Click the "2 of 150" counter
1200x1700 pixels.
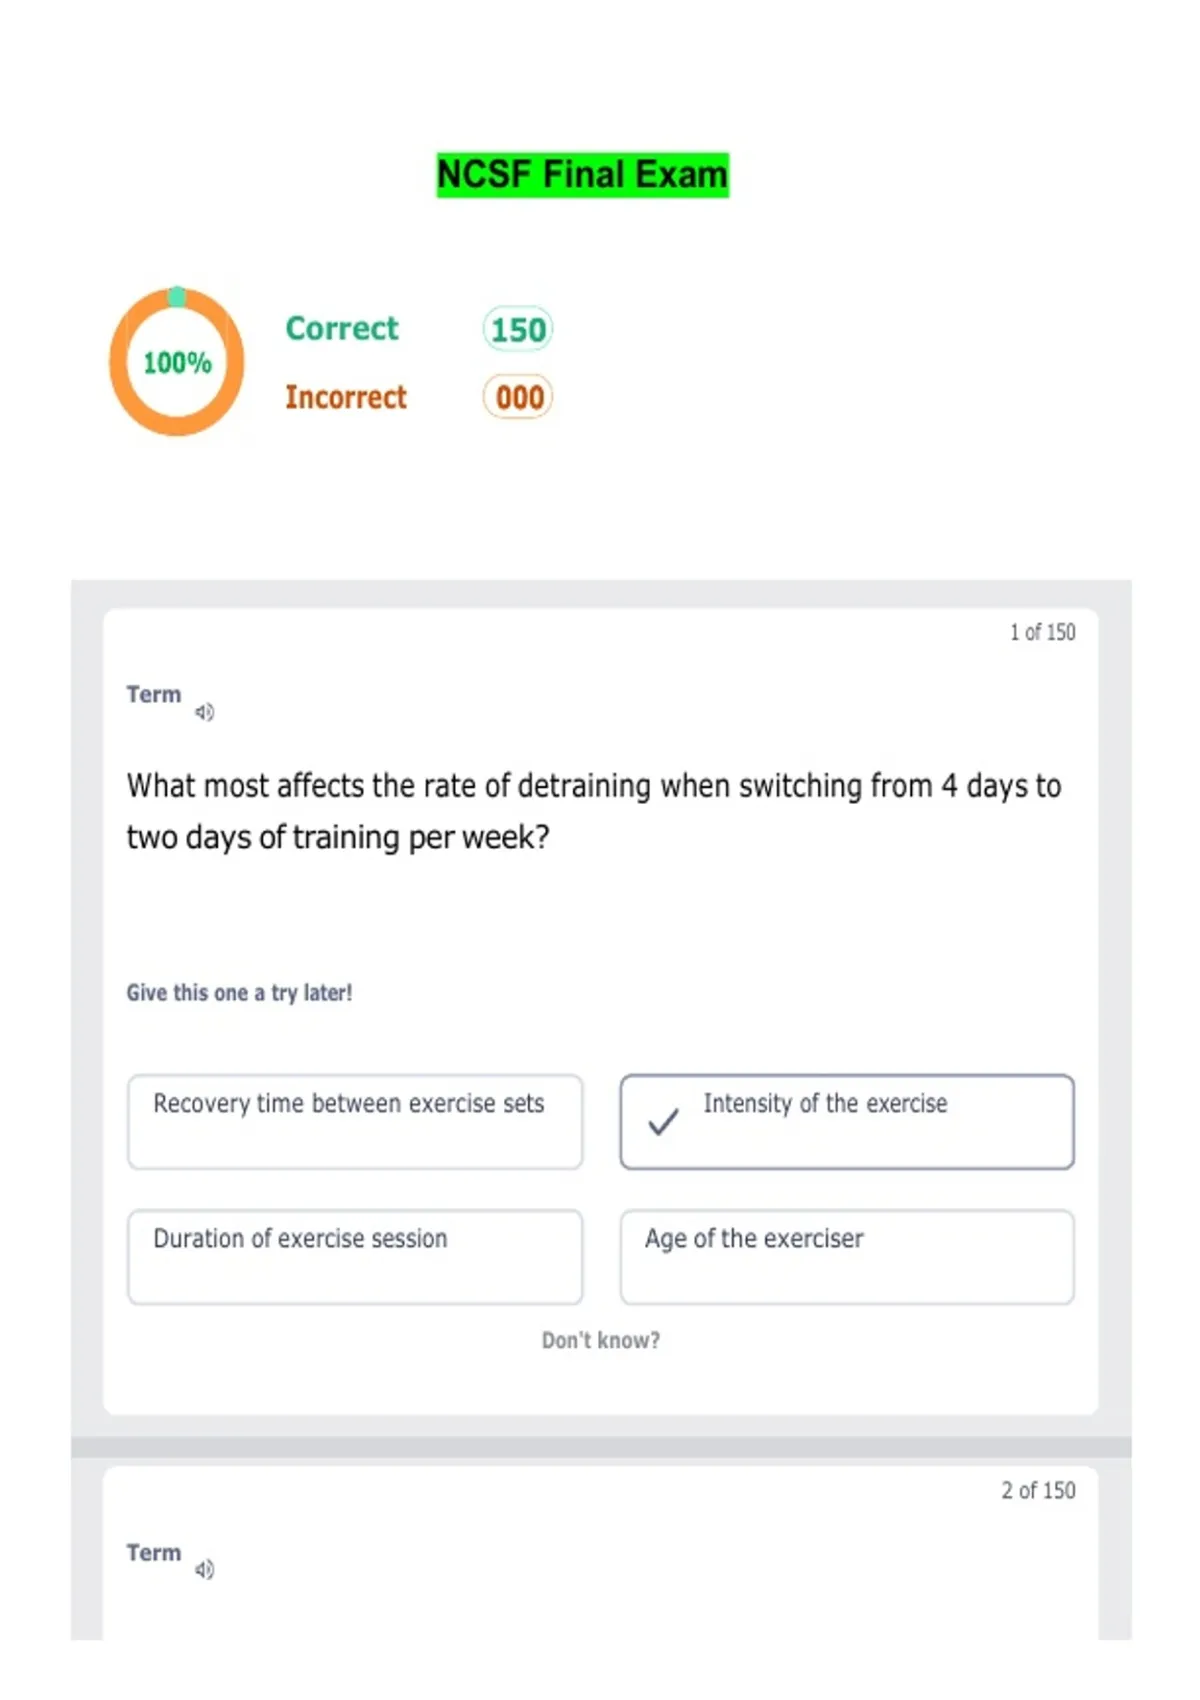coord(1038,1490)
